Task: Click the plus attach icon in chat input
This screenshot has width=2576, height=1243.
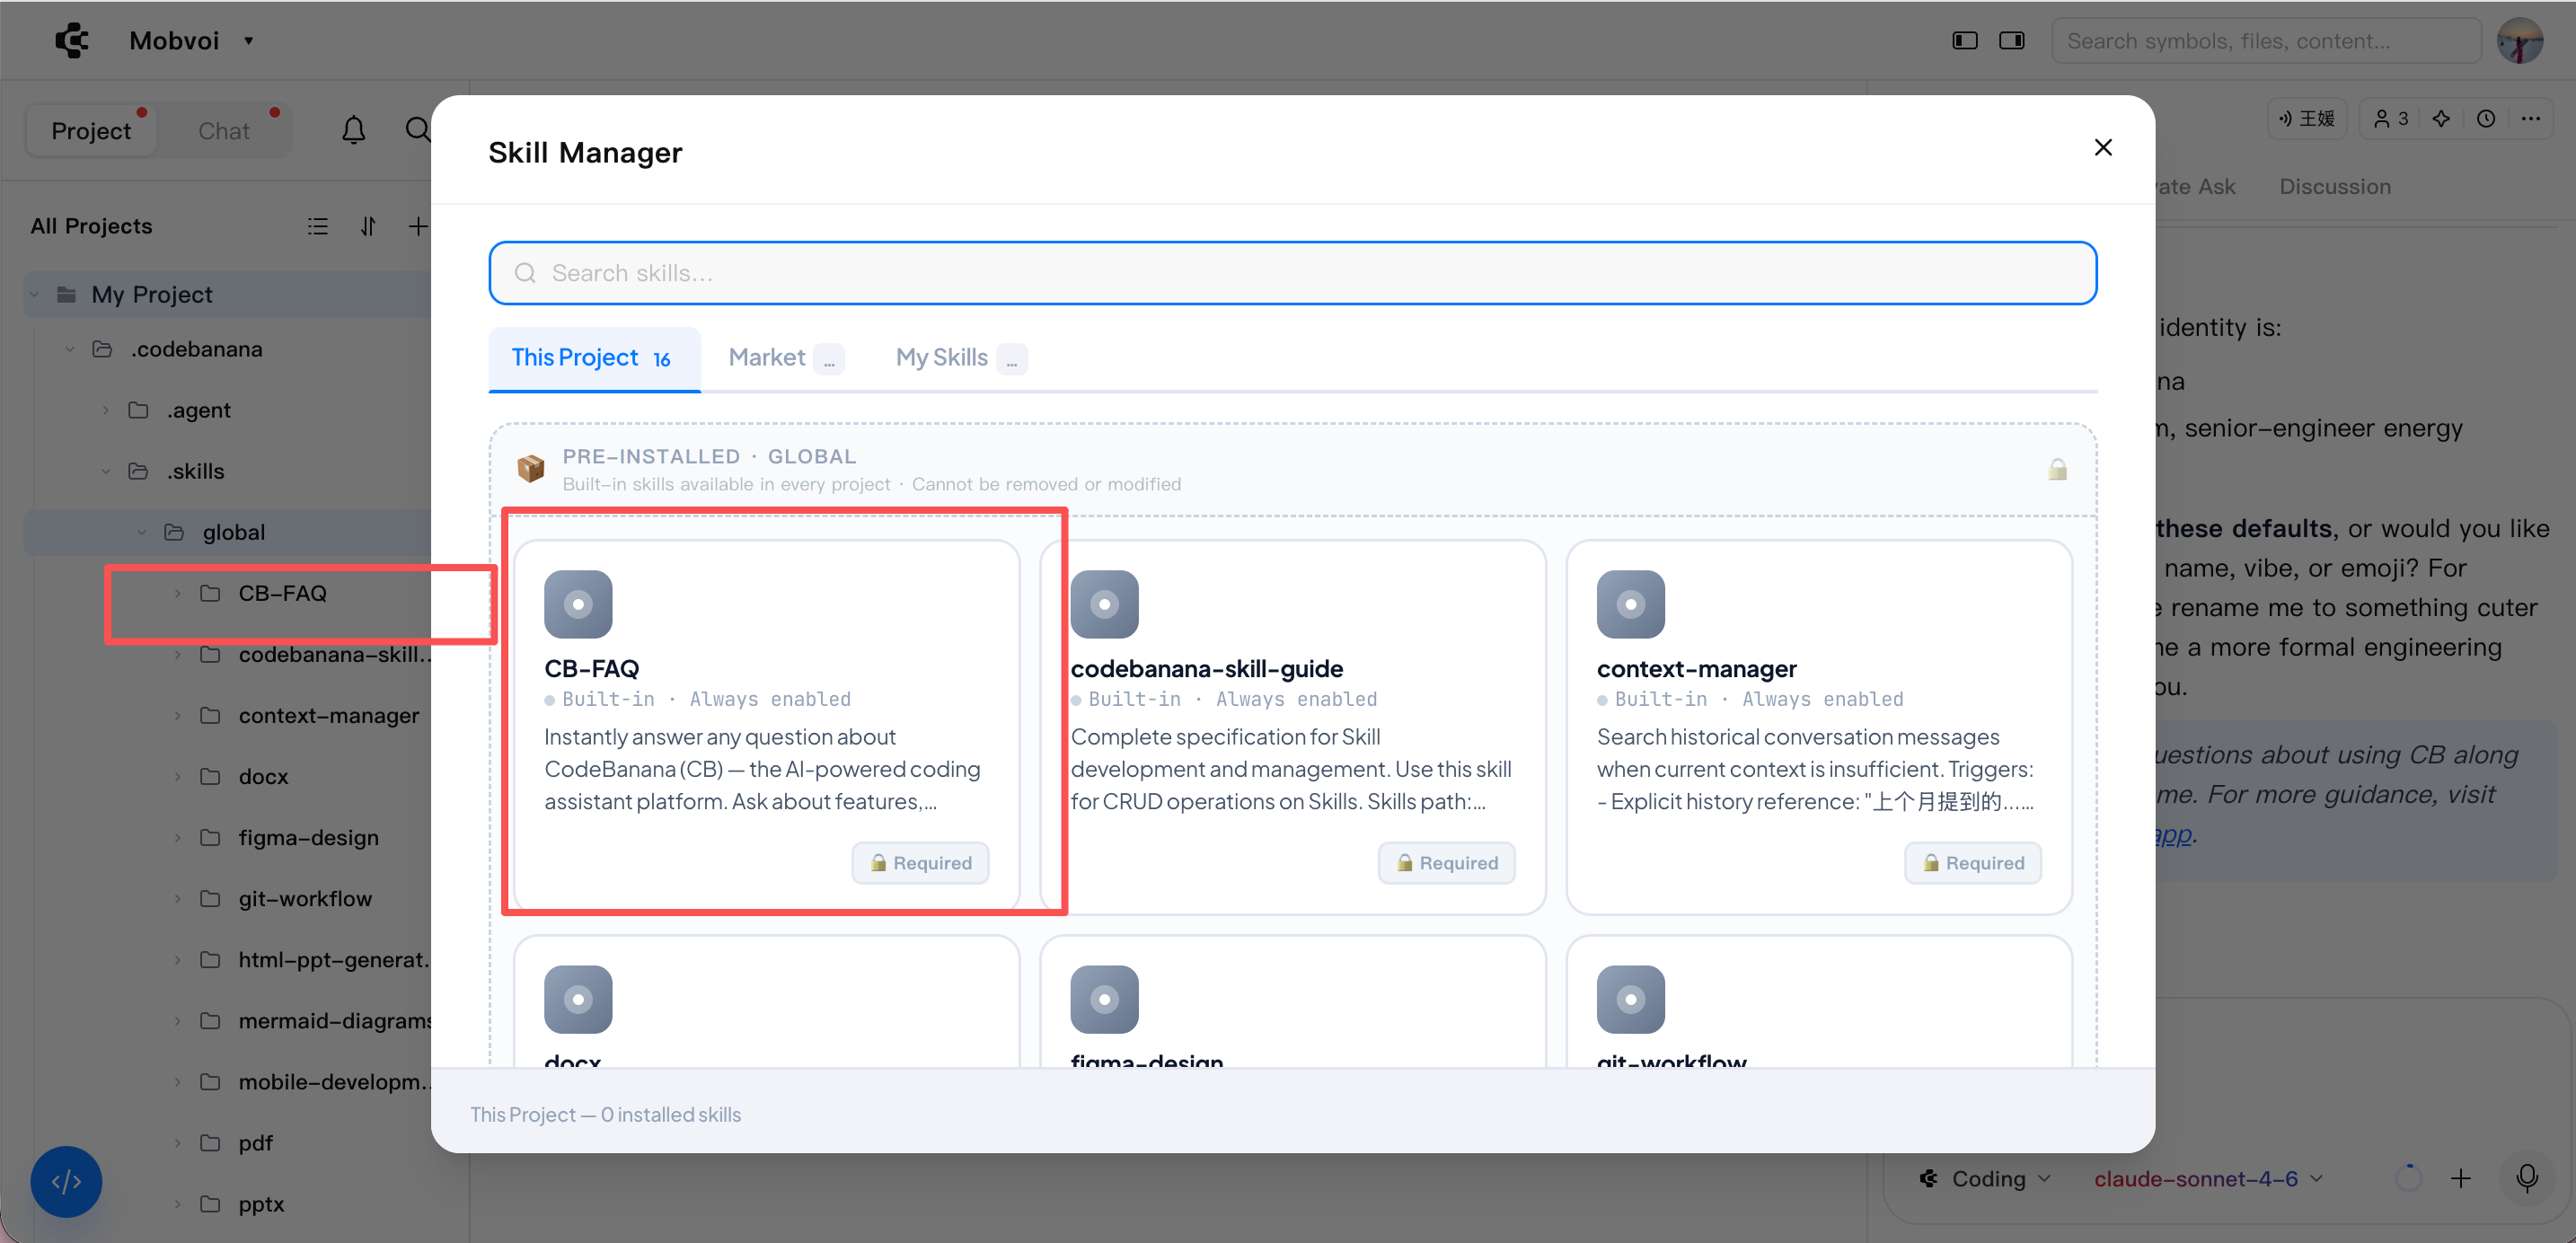Action: 2461,1178
